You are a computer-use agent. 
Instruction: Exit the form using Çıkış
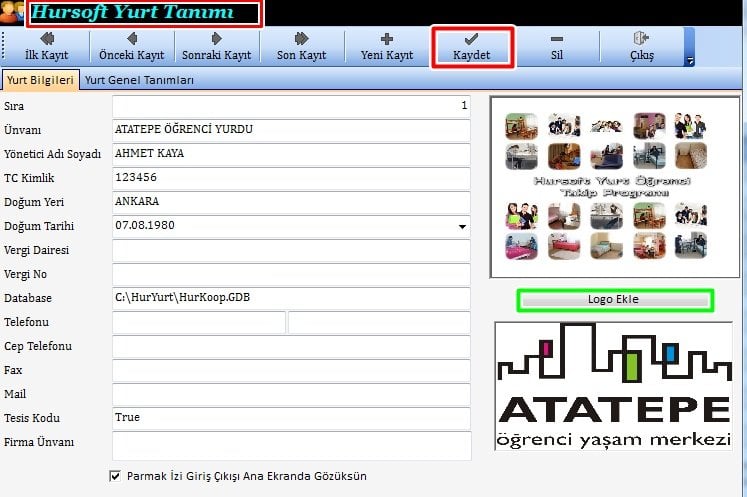point(641,46)
